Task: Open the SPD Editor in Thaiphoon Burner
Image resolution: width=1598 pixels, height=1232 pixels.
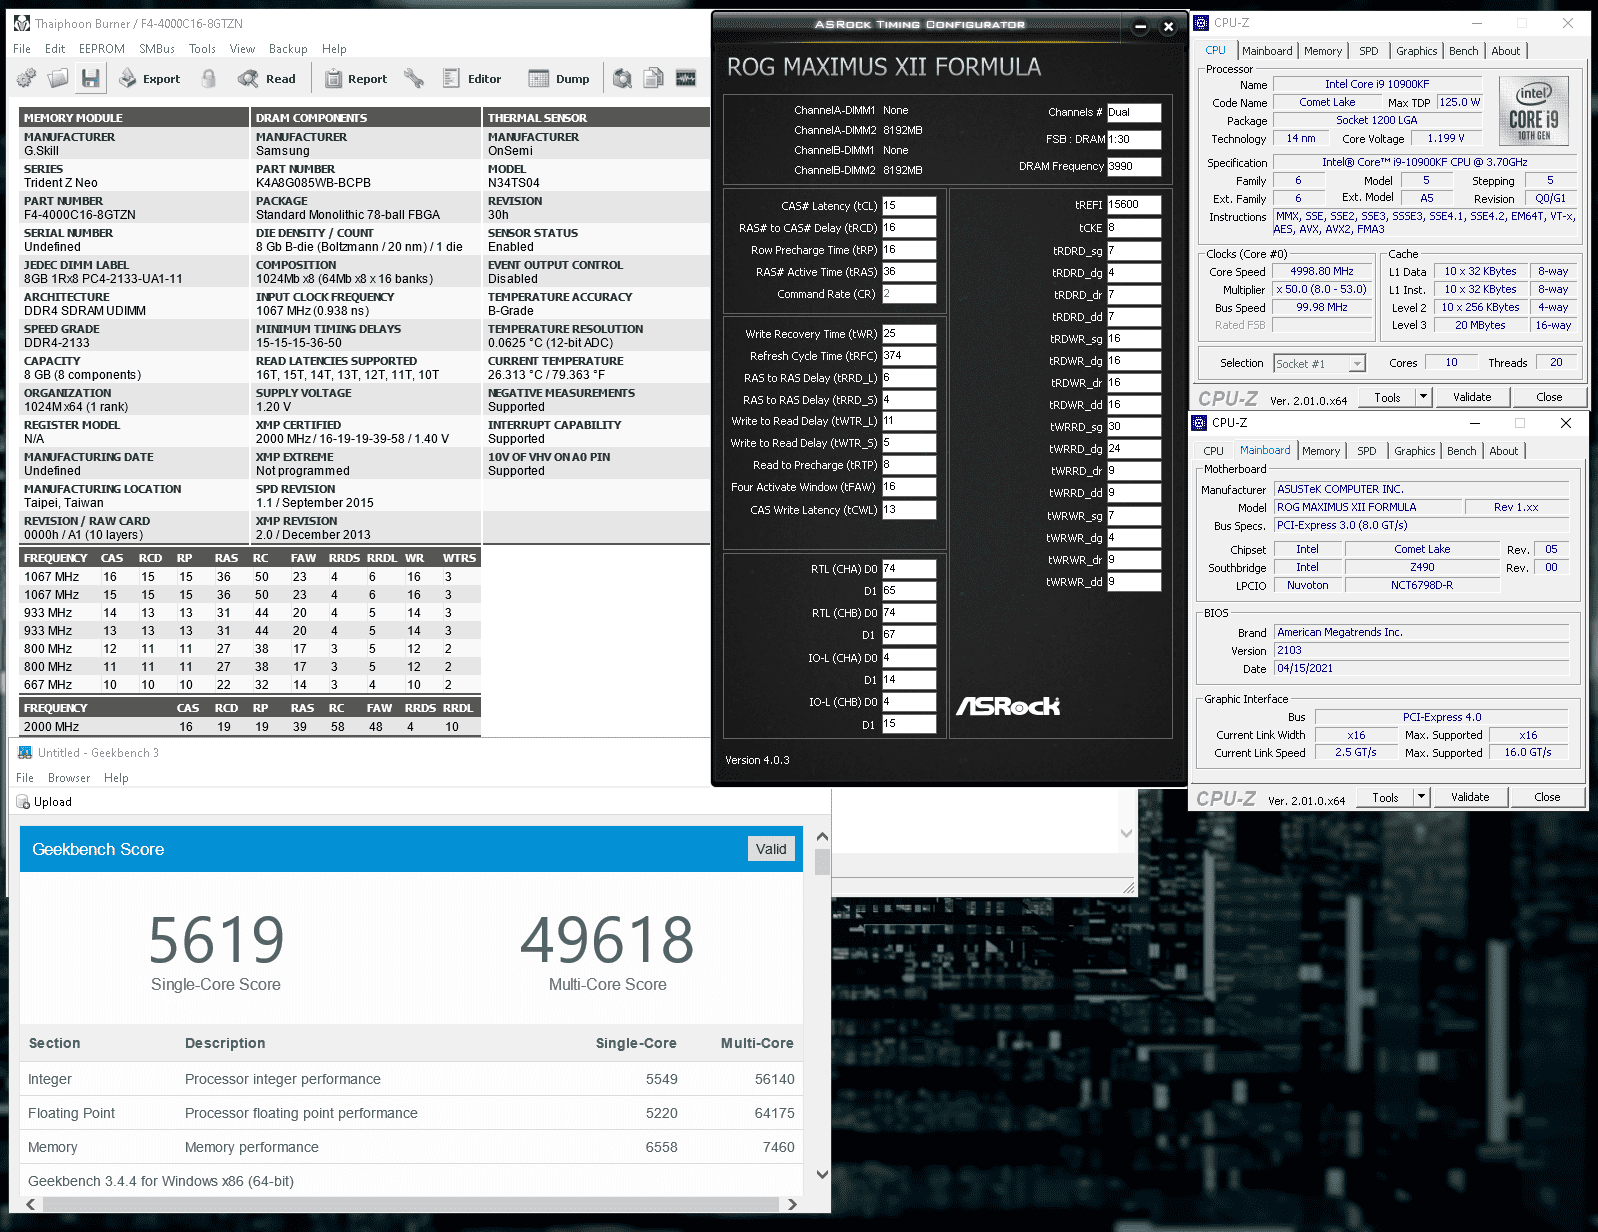Action: pos(472,78)
